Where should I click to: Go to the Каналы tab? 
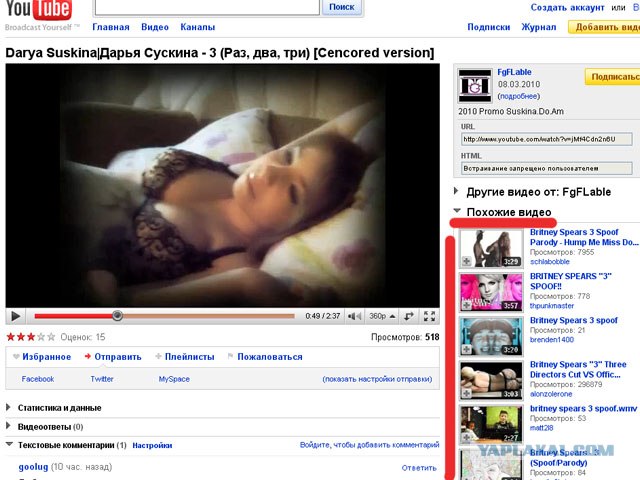click(x=198, y=27)
